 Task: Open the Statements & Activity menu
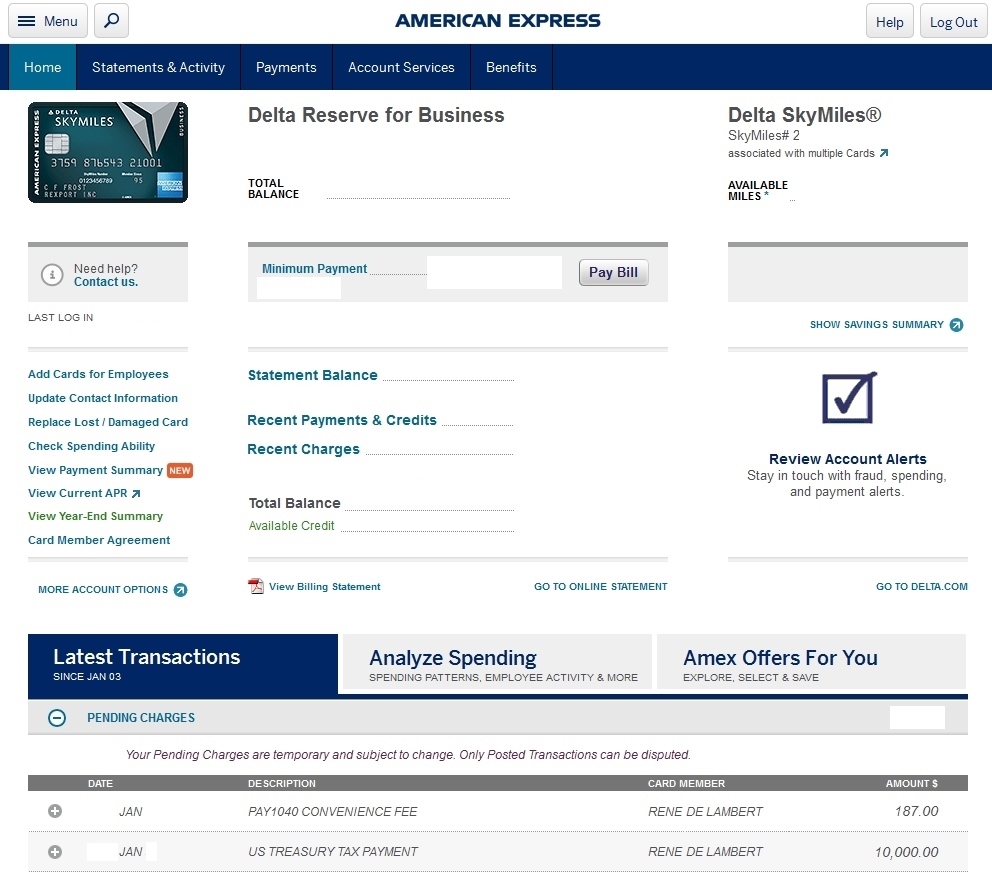coord(158,67)
